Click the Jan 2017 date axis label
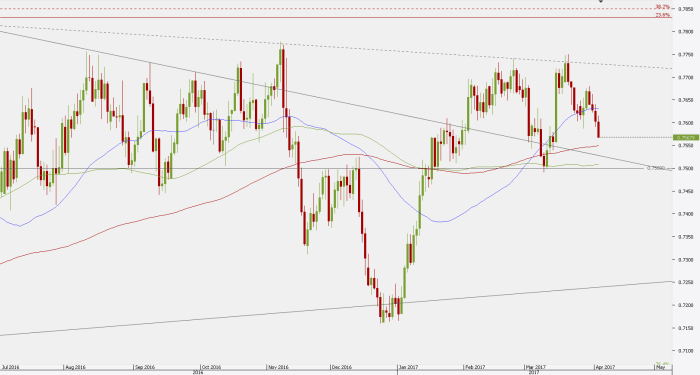The width and height of the screenshot is (700, 375). pos(408,367)
